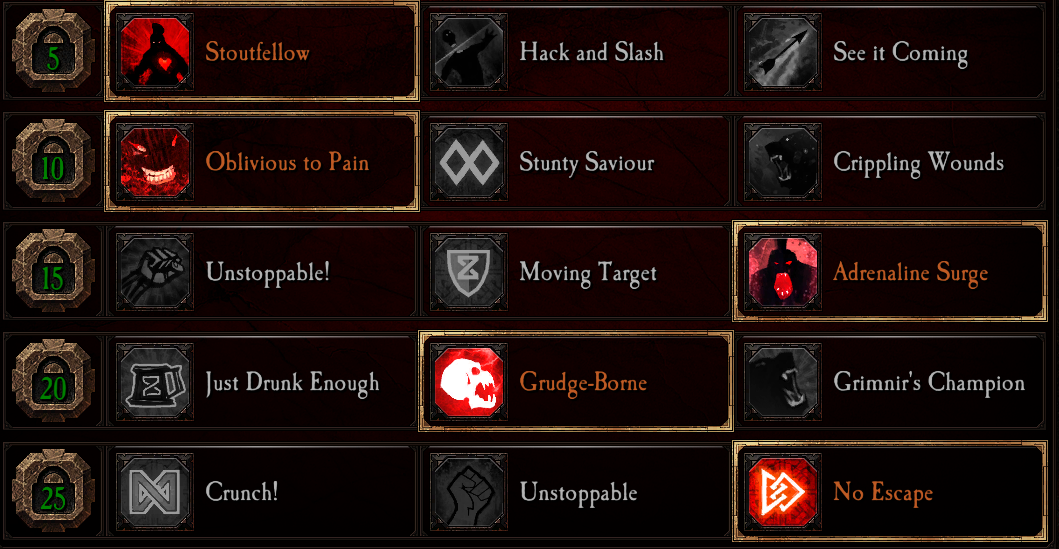Screen dimensions: 1059x549
Task: Select the Stunty Saviour diamond icon
Action: click(469, 162)
